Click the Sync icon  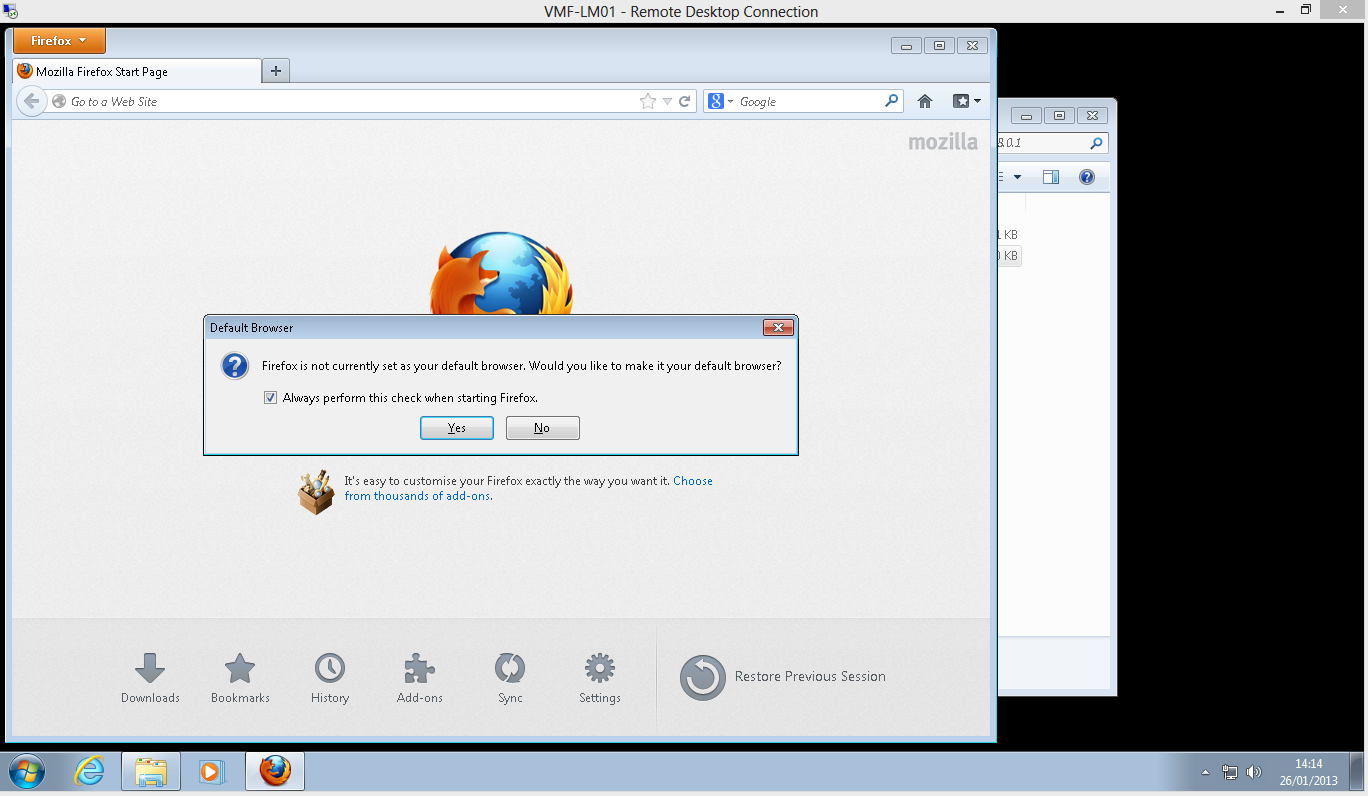pyautogui.click(x=510, y=669)
